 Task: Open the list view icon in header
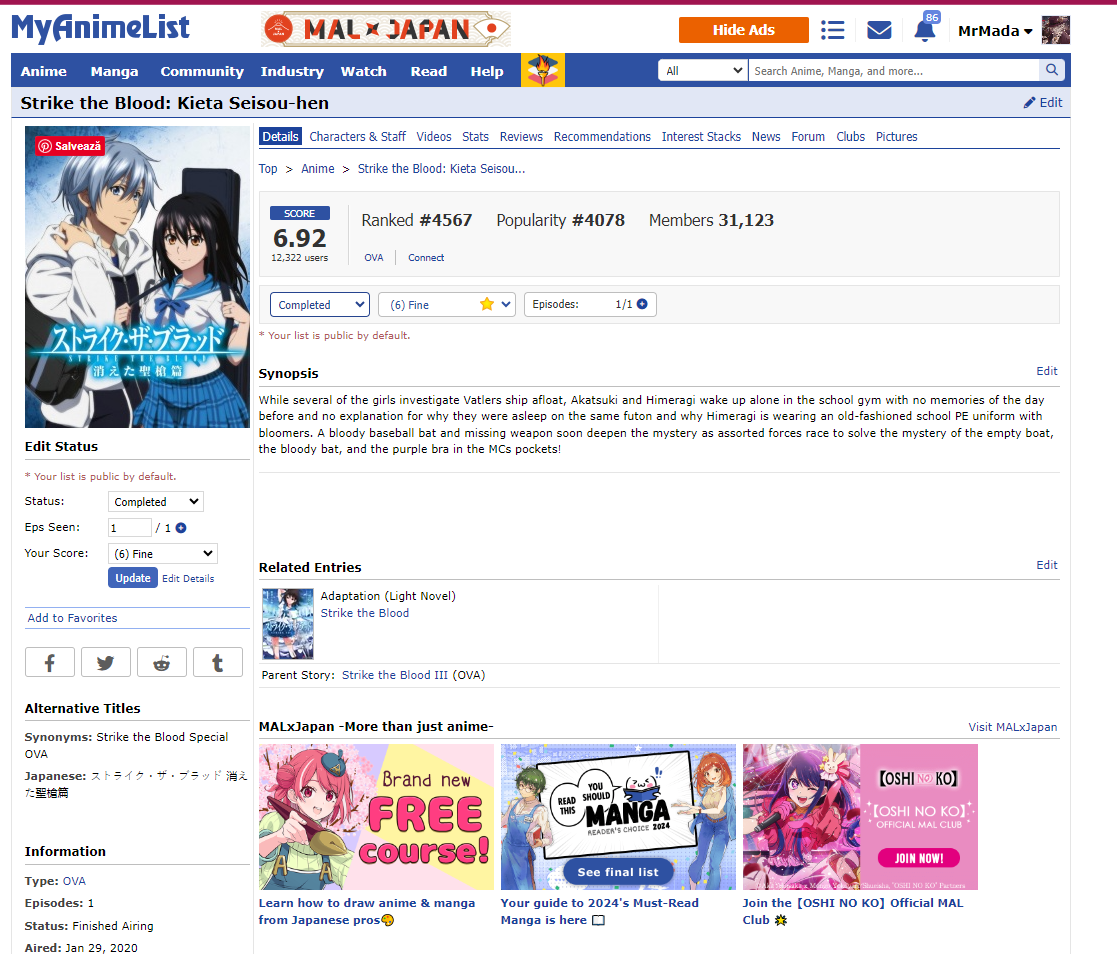[x=832, y=30]
